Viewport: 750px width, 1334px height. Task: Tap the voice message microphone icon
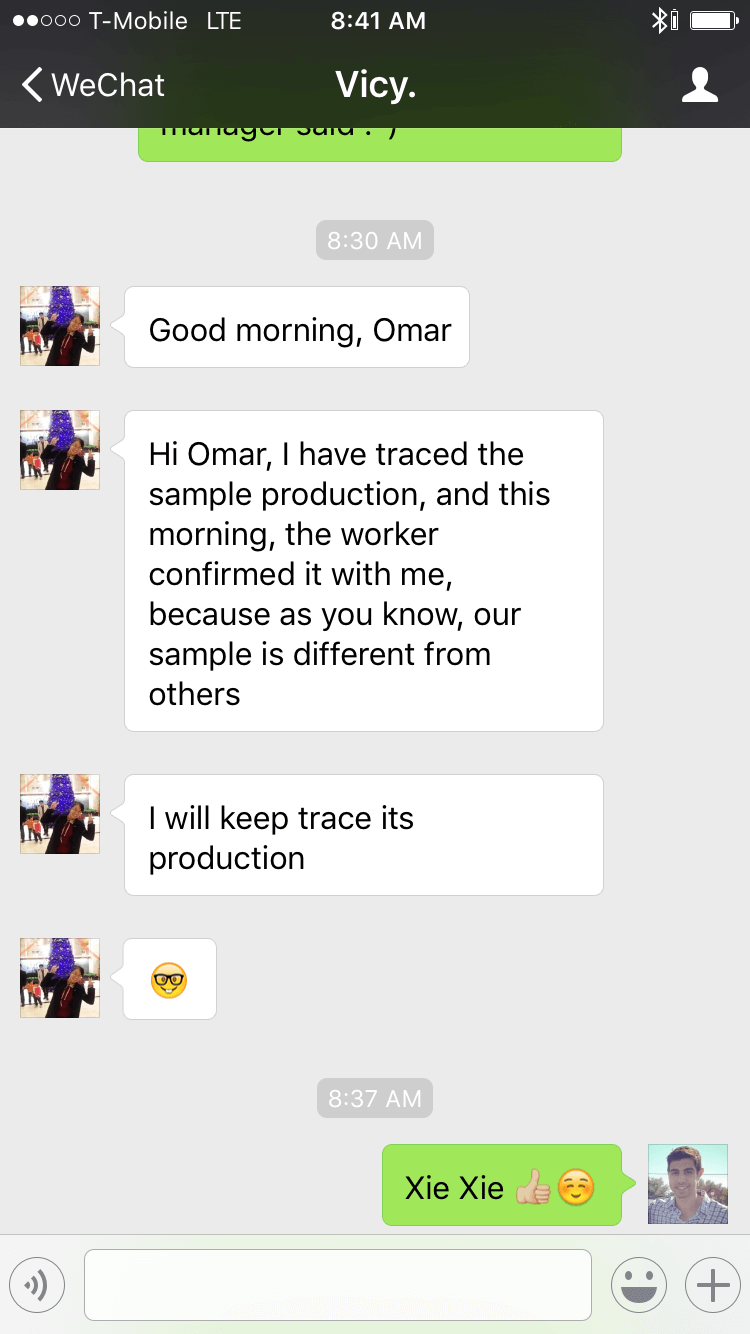(37, 1285)
